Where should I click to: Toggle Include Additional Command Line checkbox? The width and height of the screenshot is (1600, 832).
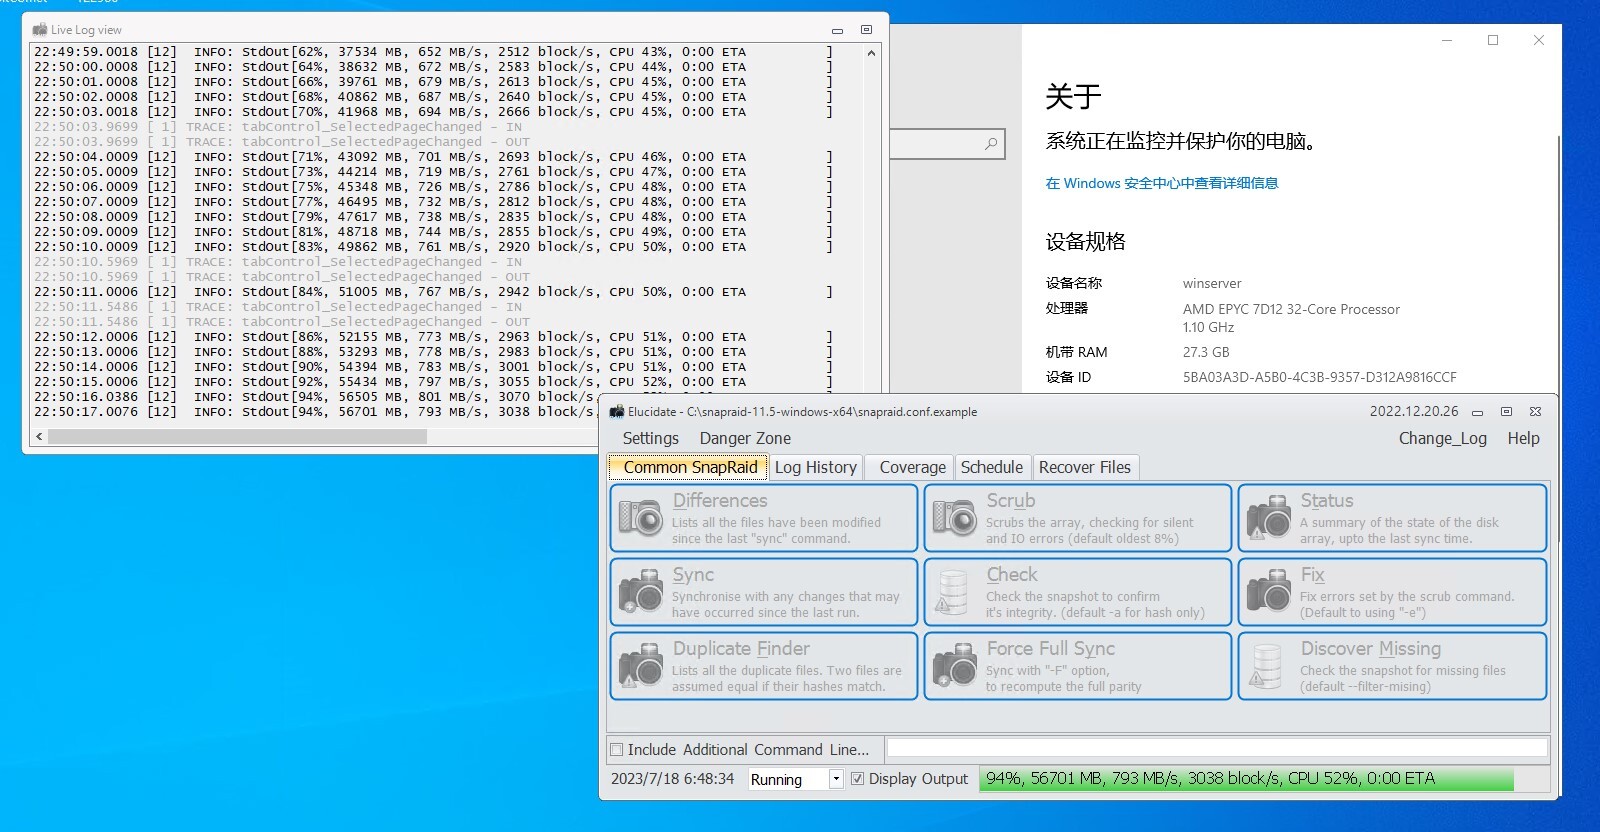[617, 750]
